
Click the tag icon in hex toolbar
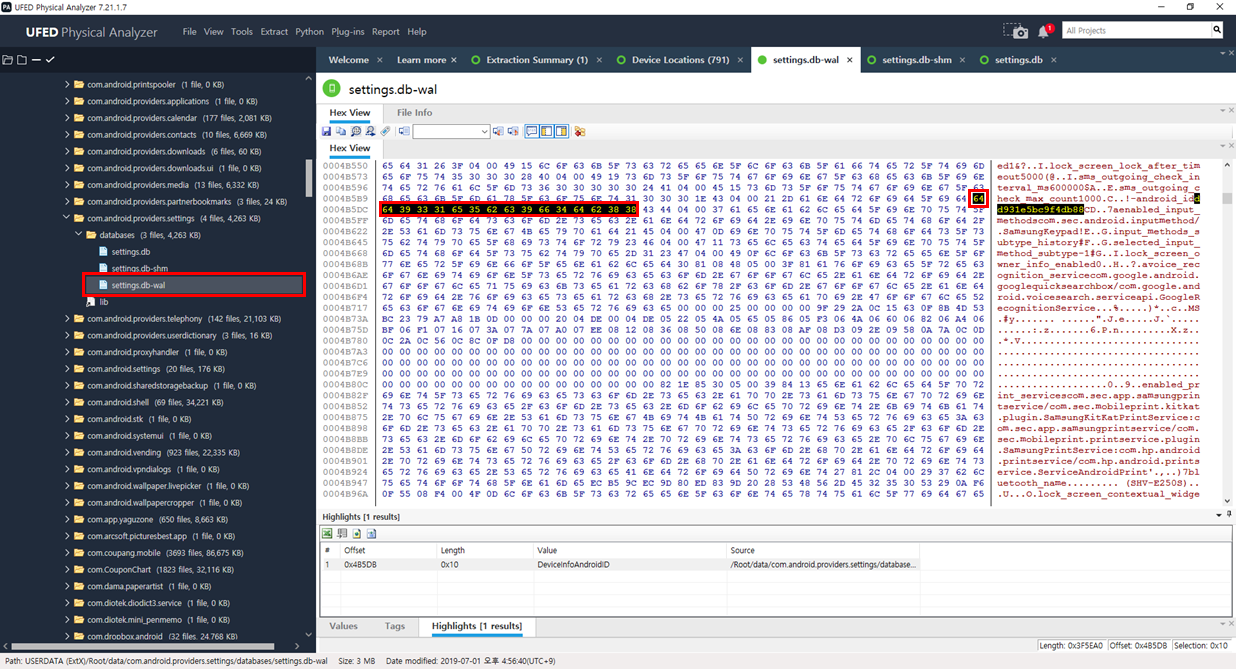point(385,131)
